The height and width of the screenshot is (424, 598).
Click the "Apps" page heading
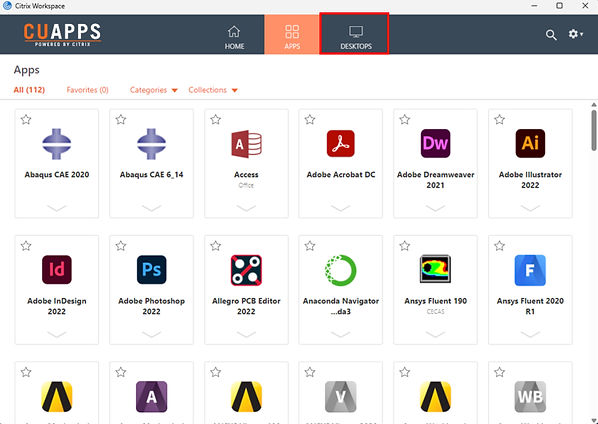click(x=26, y=70)
